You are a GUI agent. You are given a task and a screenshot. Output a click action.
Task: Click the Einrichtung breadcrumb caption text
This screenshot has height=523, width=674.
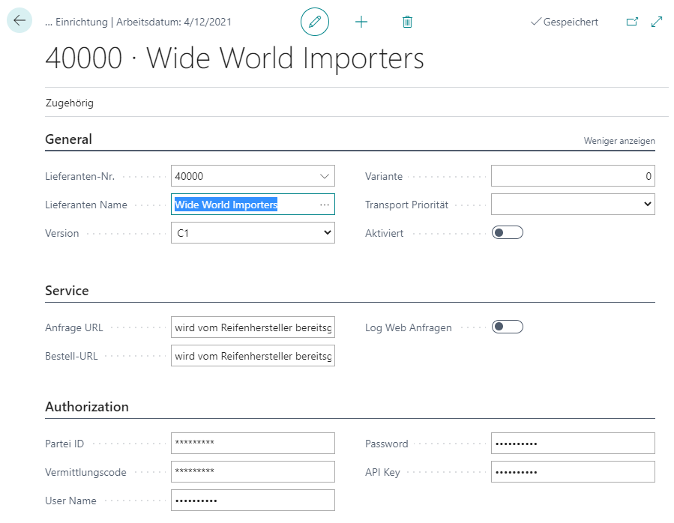(82, 22)
